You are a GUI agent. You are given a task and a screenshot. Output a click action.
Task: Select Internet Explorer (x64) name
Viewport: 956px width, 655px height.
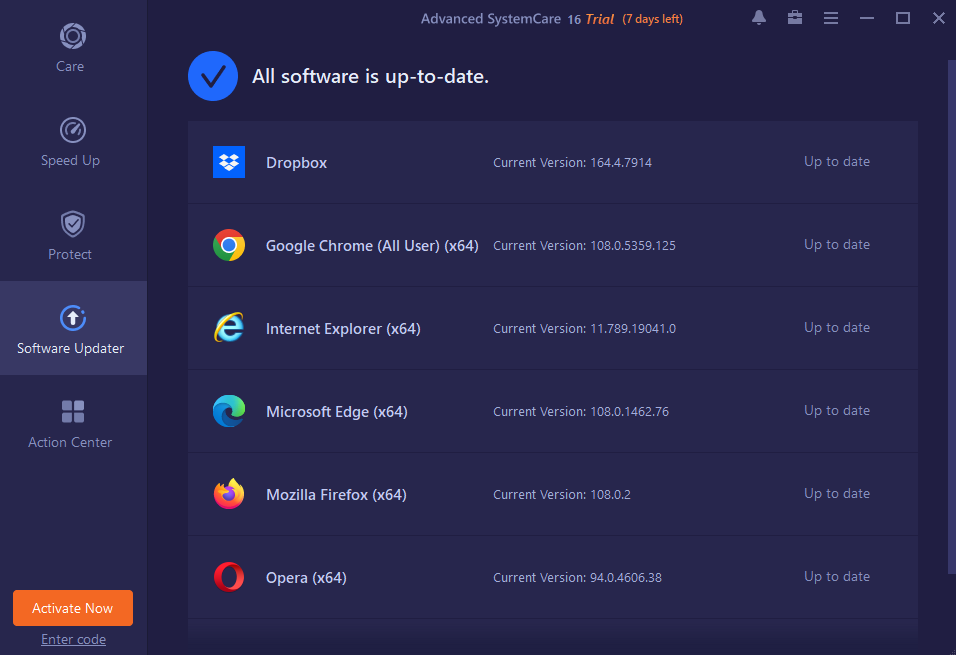pos(343,329)
